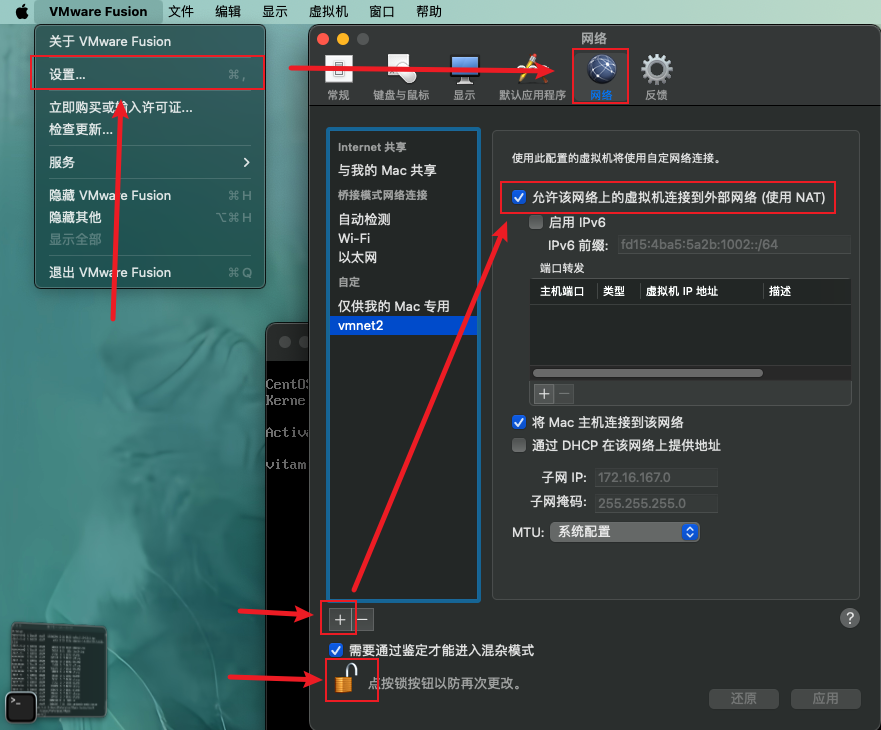Remove the selected network with minus button
881x730 pixels.
[x=363, y=620]
